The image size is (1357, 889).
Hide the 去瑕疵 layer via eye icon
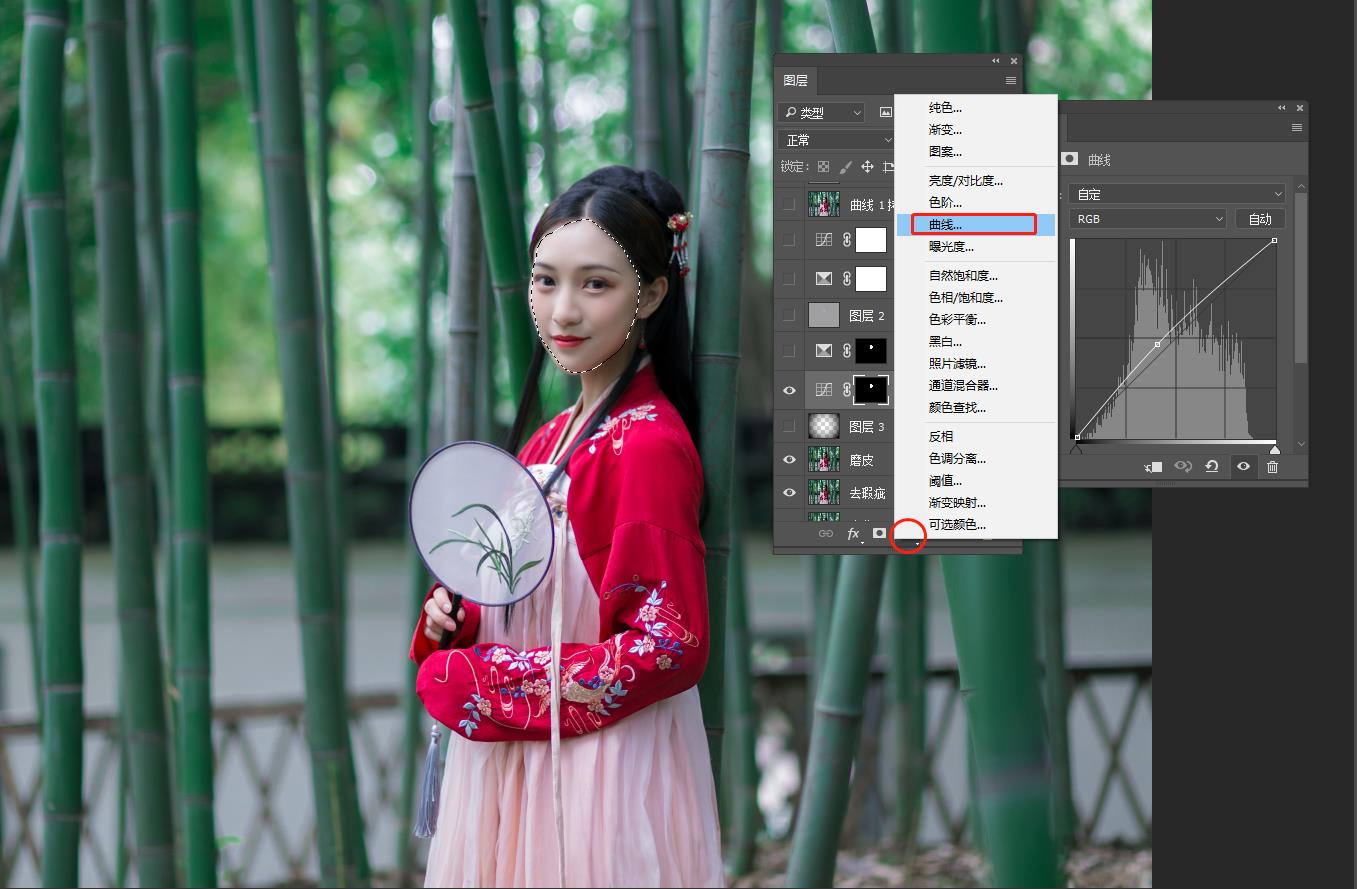pyautogui.click(x=789, y=493)
